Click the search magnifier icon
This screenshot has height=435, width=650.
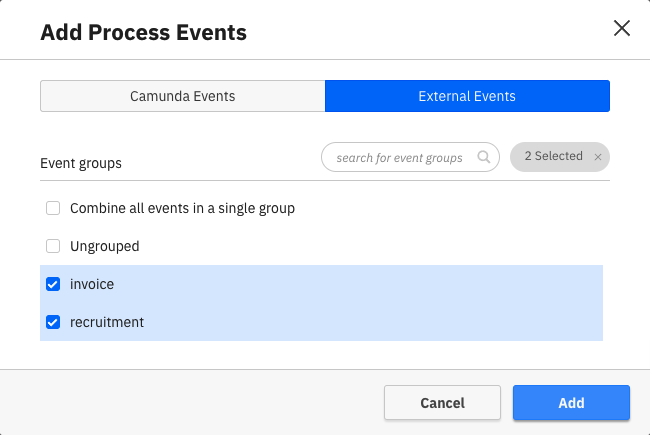click(484, 158)
